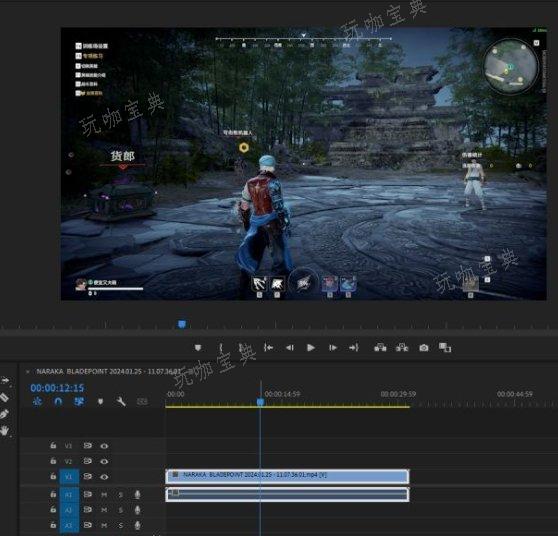Click the timeline playhead handle
The height and width of the screenshot is (536, 558).
260,402
